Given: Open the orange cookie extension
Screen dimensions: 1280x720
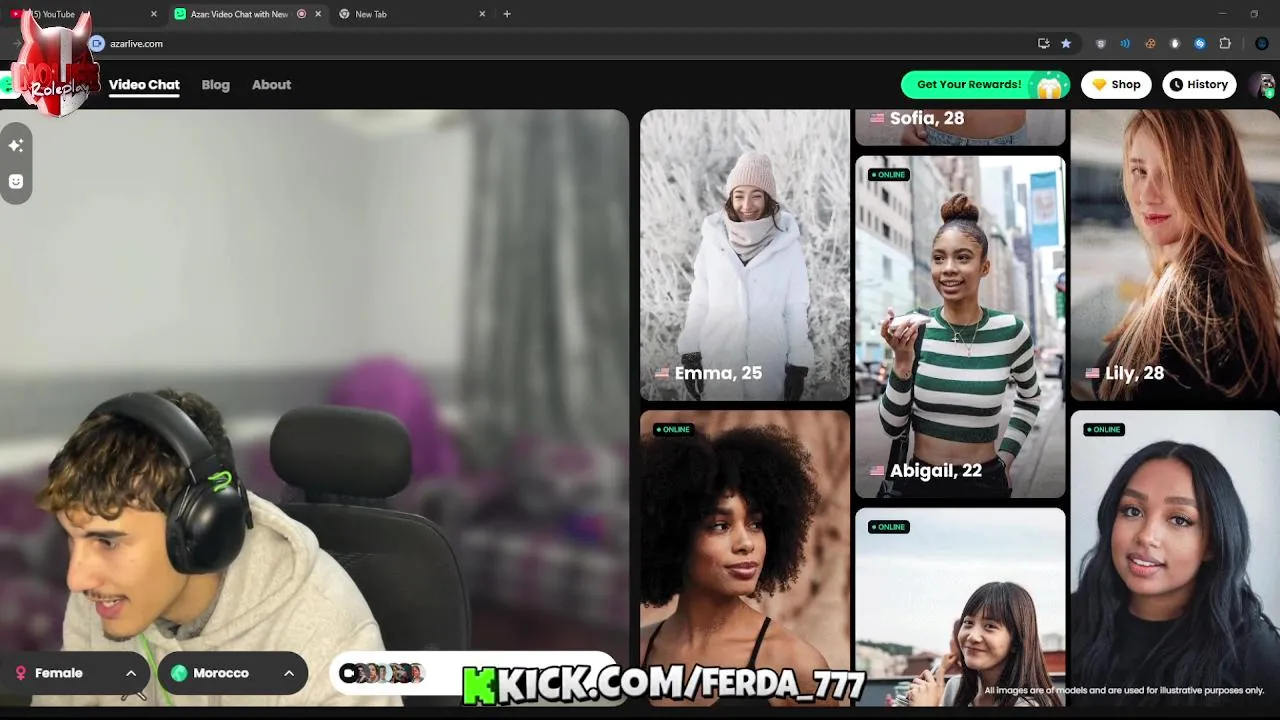Looking at the screenshot, I should click(x=1150, y=43).
